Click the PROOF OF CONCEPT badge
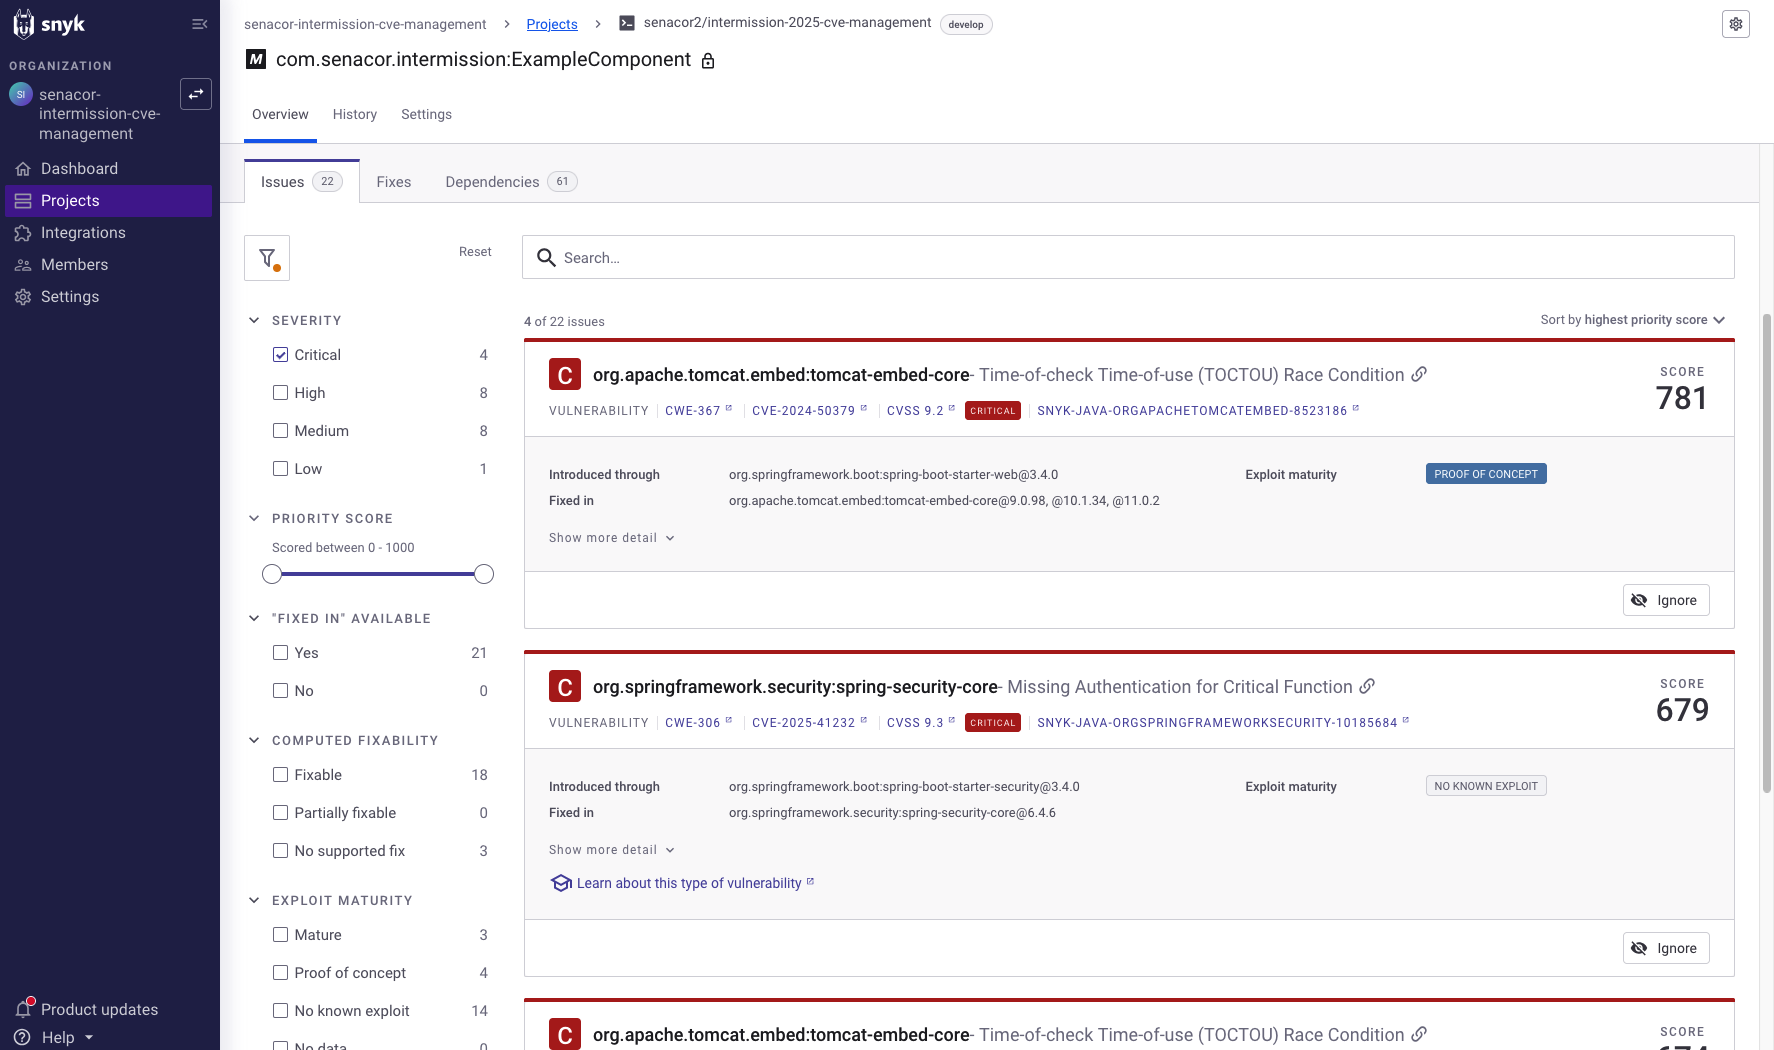Image resolution: width=1774 pixels, height=1050 pixels. click(x=1486, y=474)
